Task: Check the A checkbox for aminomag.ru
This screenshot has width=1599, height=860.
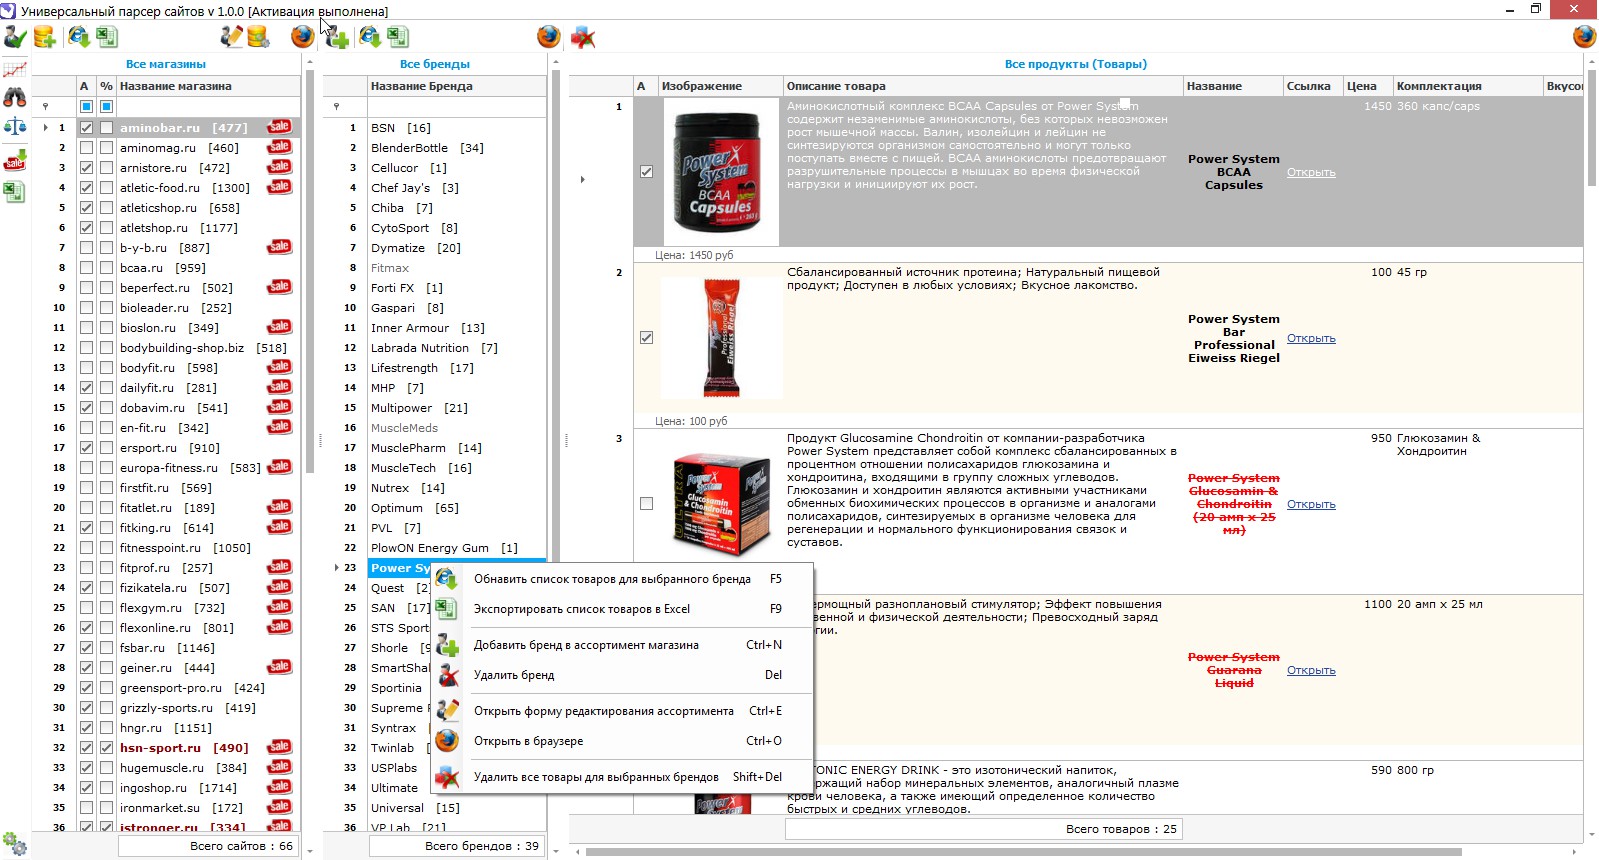Action: [x=86, y=148]
